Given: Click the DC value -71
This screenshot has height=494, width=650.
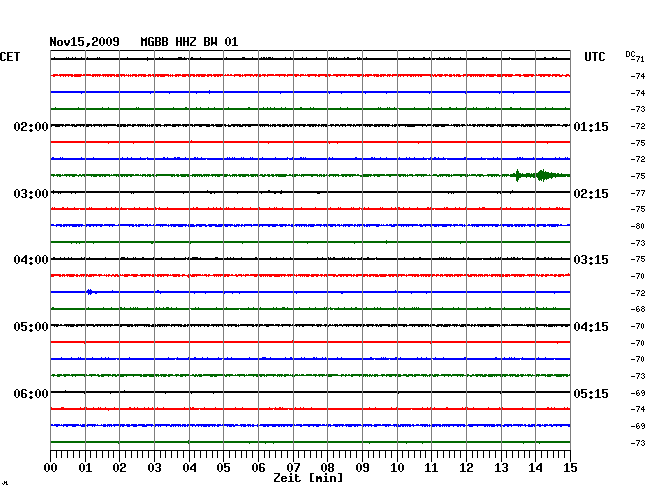Looking at the screenshot, I should 639,59.
